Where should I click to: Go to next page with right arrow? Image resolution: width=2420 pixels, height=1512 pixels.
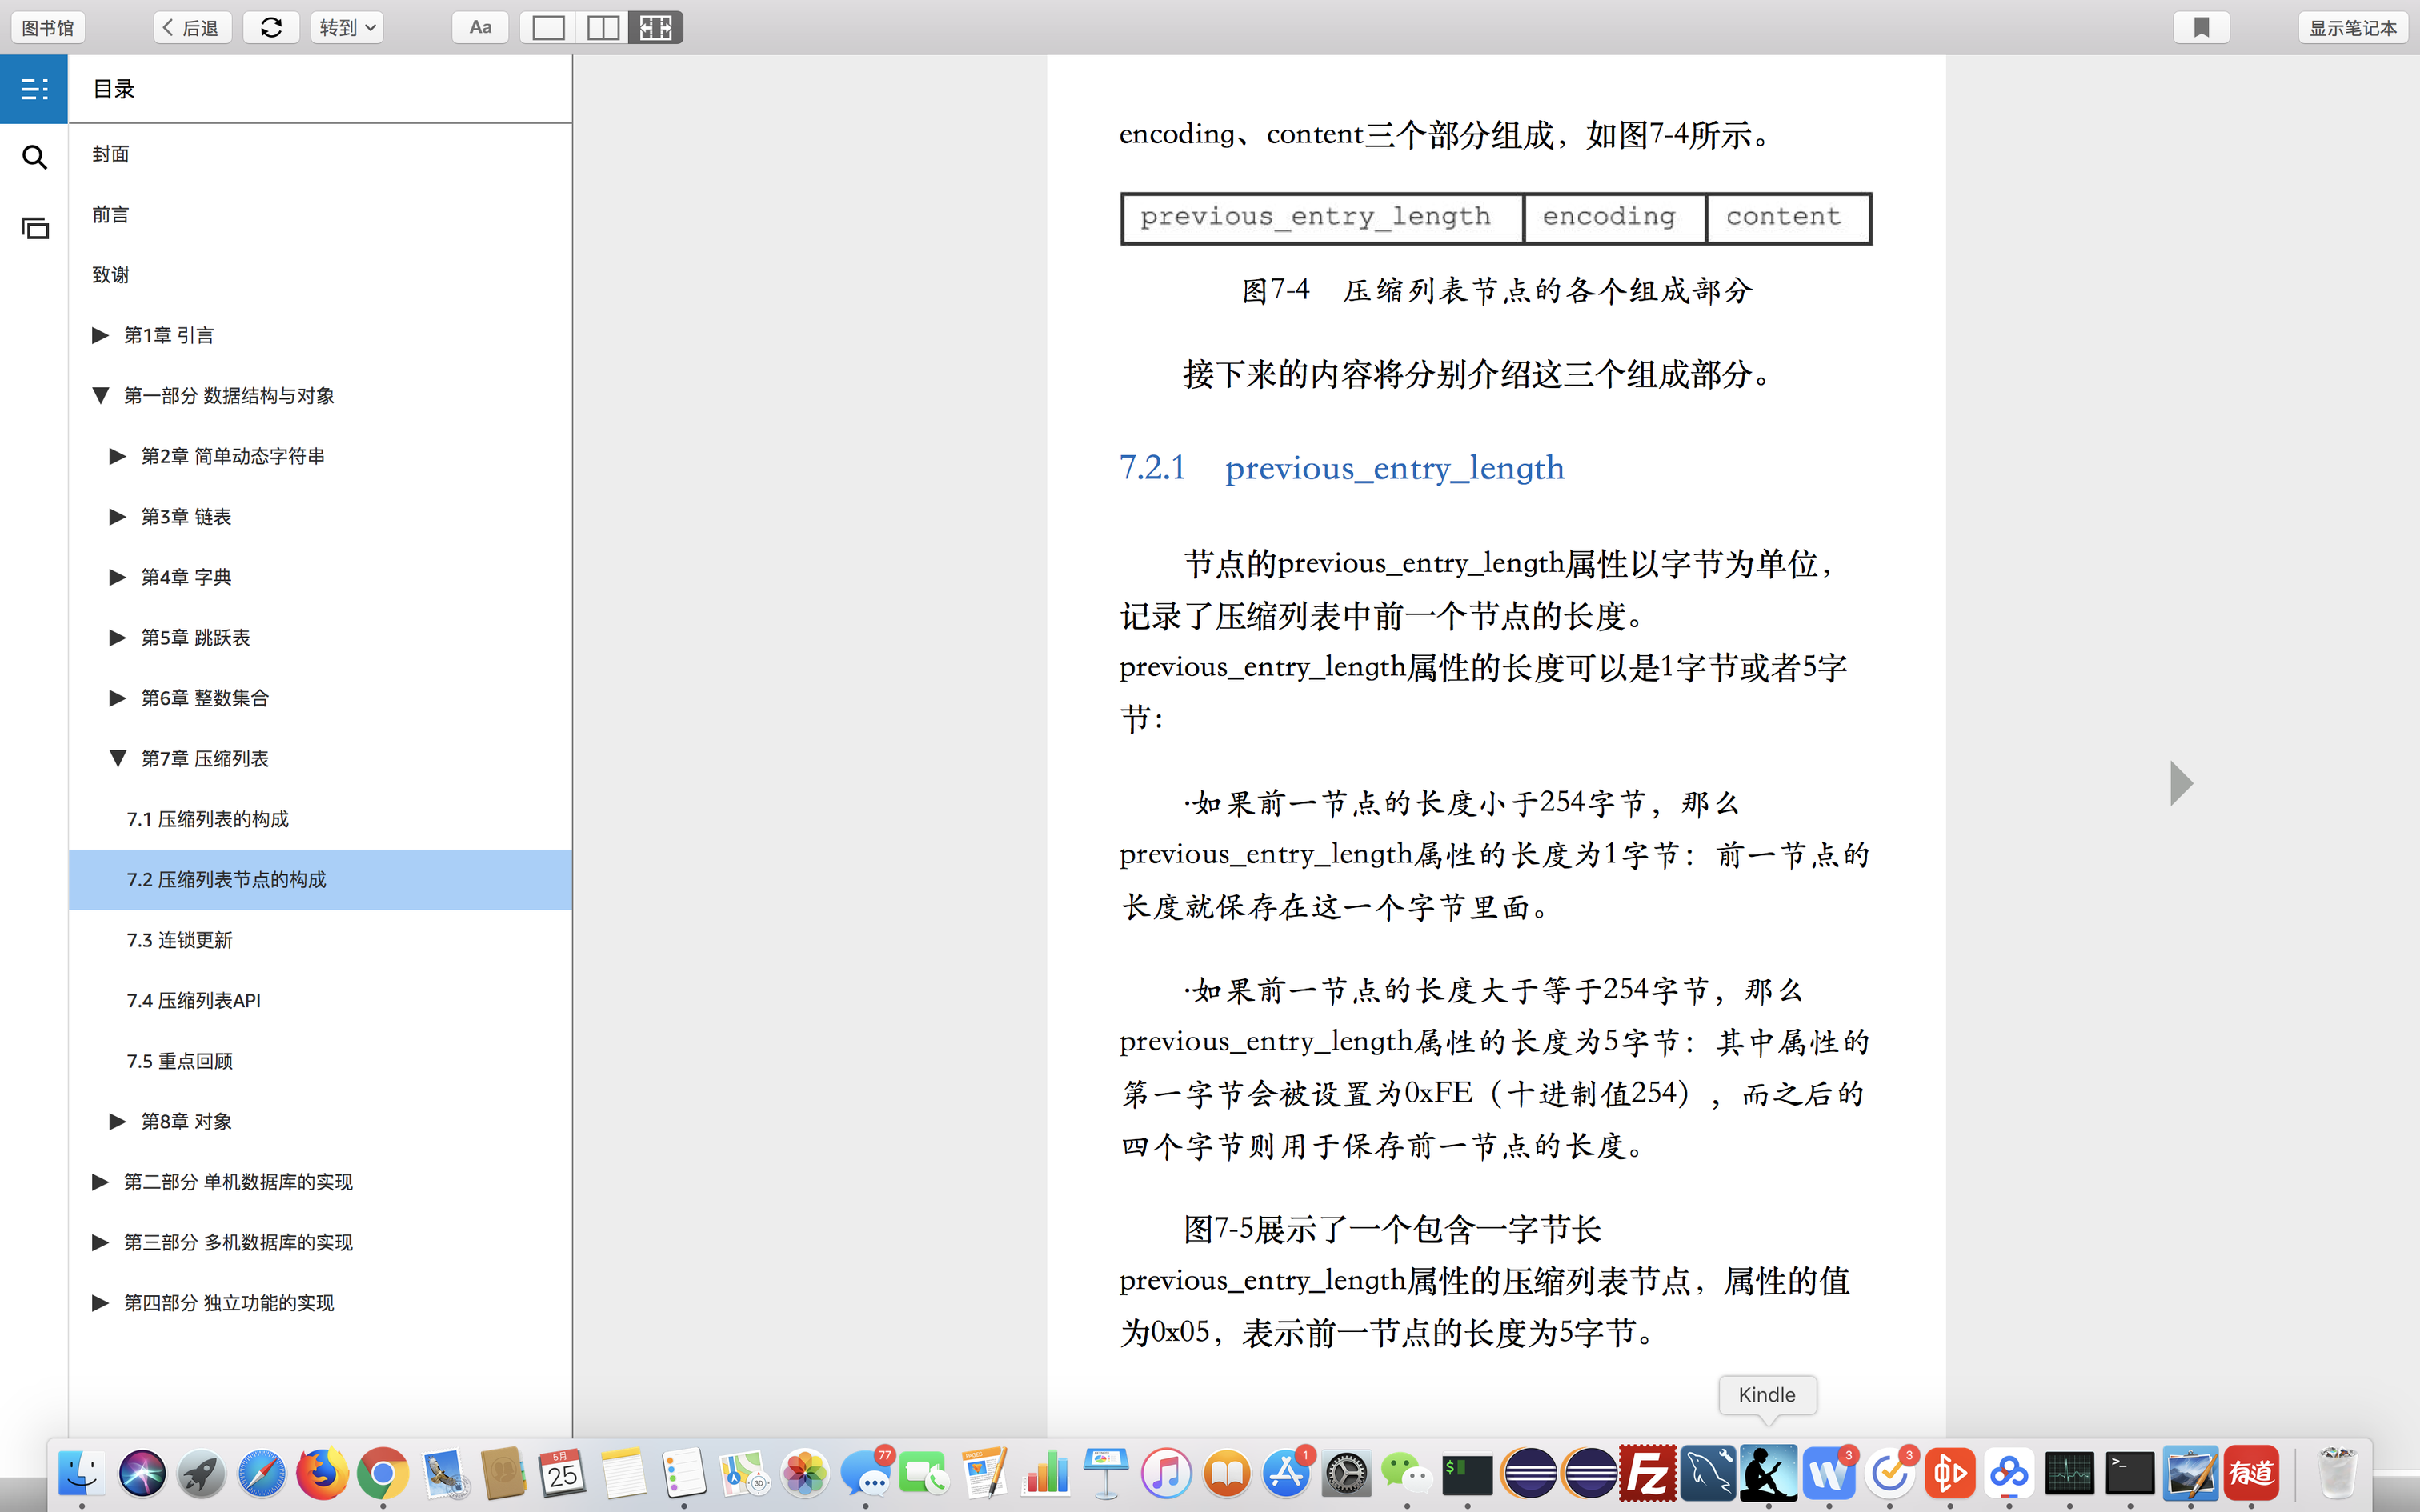pos(2181,783)
